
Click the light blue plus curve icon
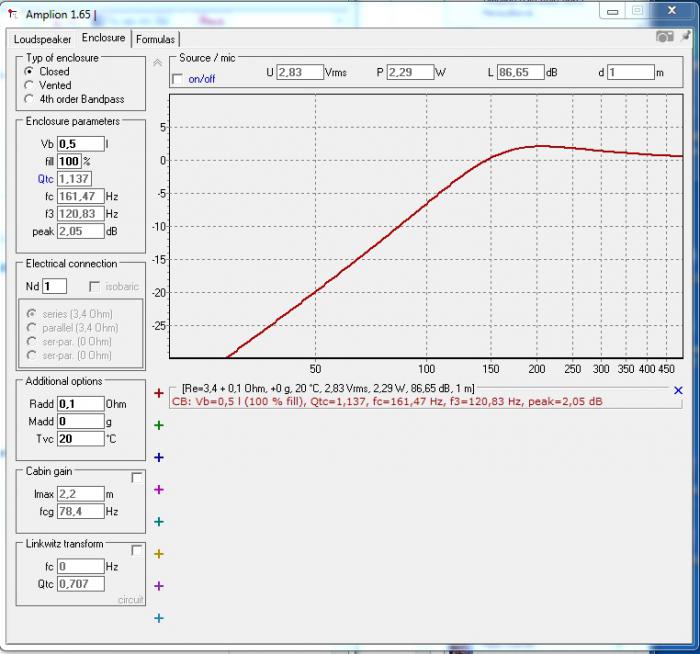(158, 618)
